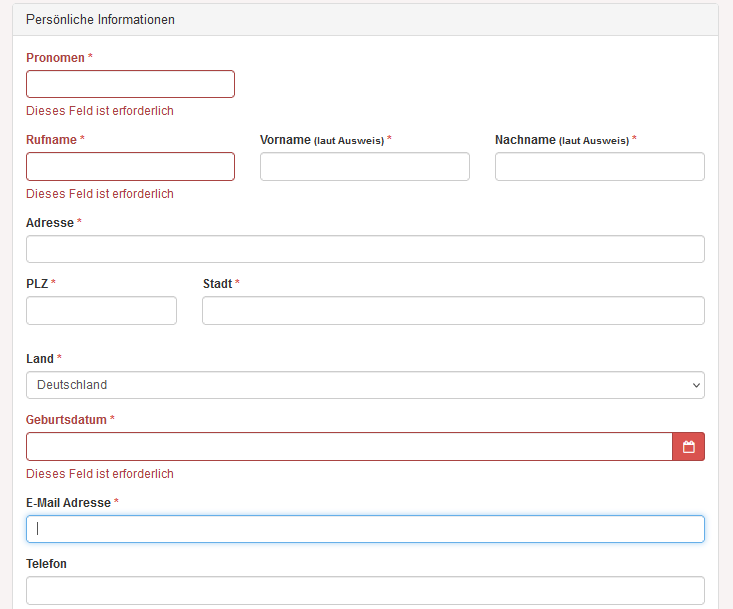Click the Land field label
Screen dimensions: 733x609
[x=40, y=359]
